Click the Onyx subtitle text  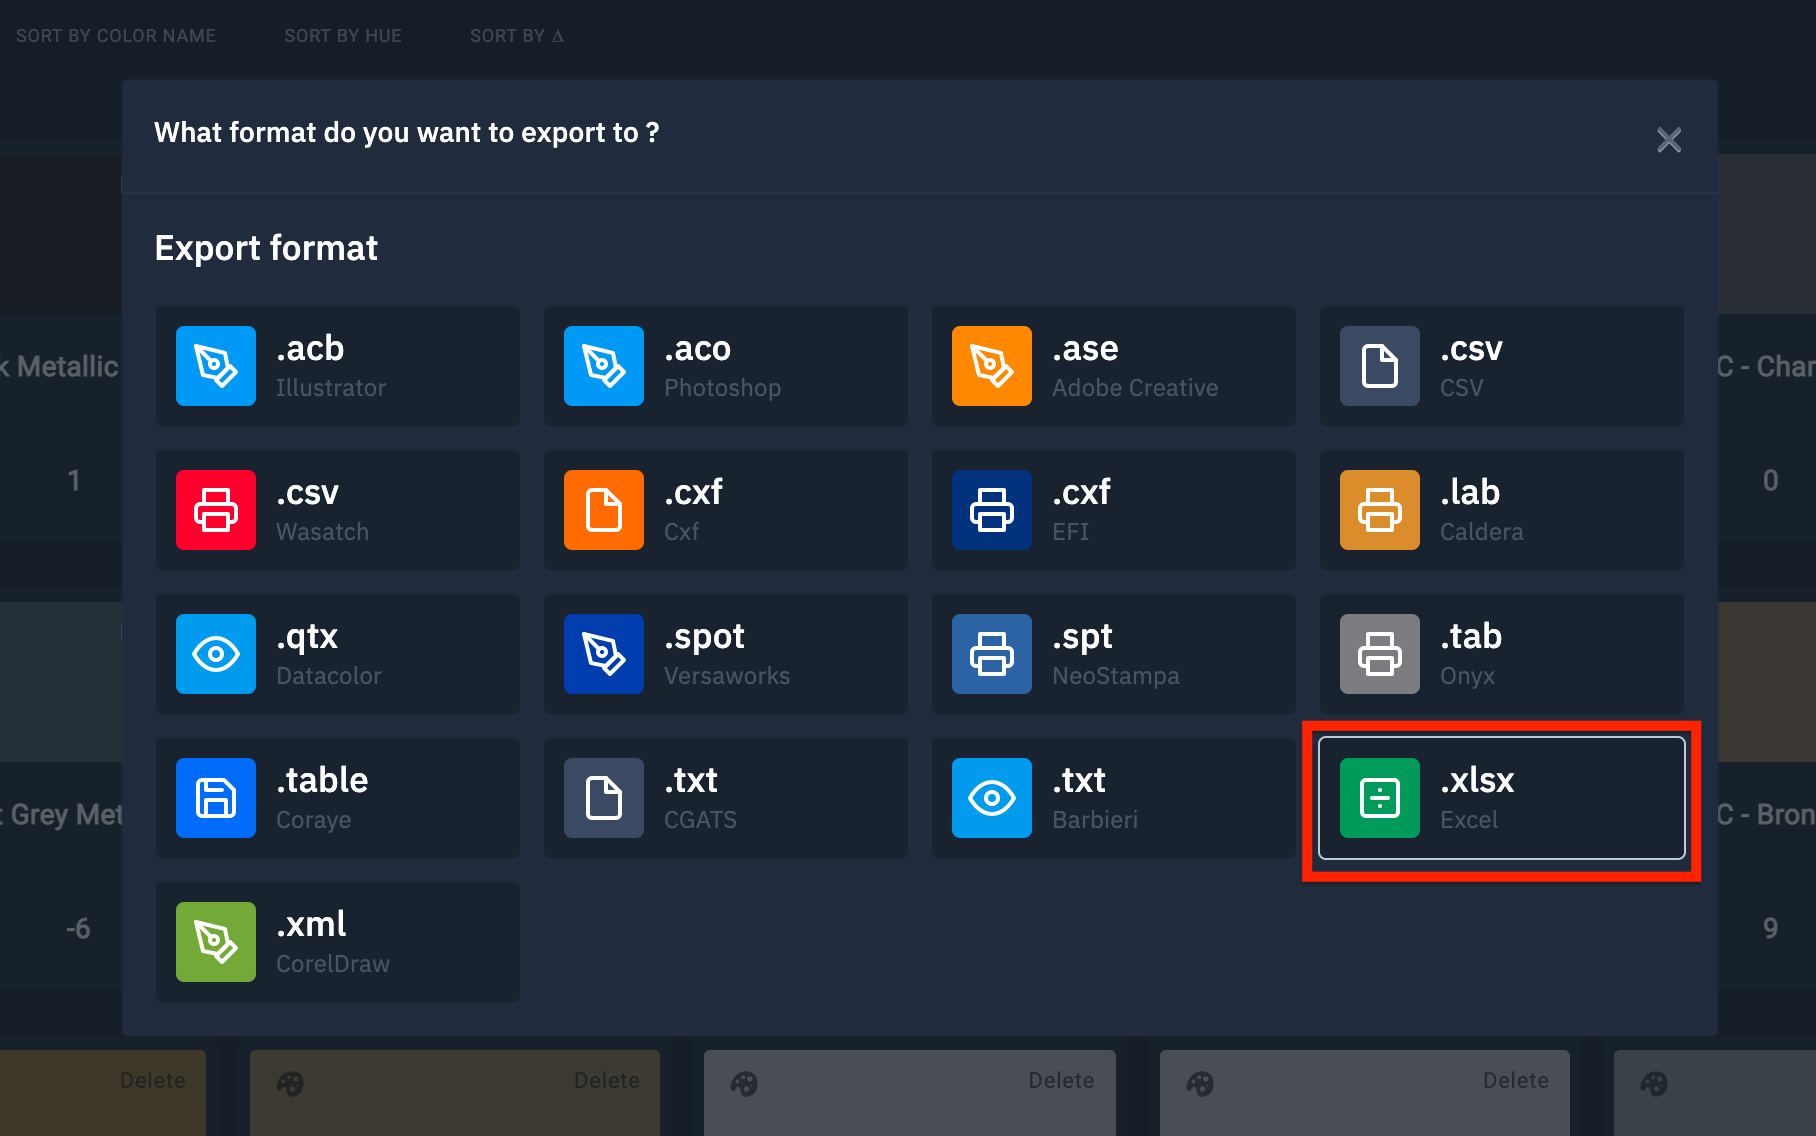click(1467, 676)
